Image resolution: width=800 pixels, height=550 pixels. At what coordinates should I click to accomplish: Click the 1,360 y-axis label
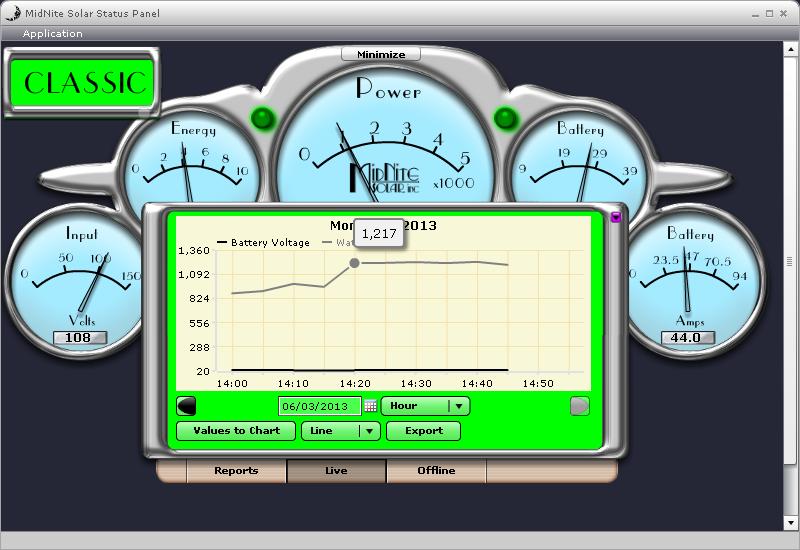(x=194, y=251)
